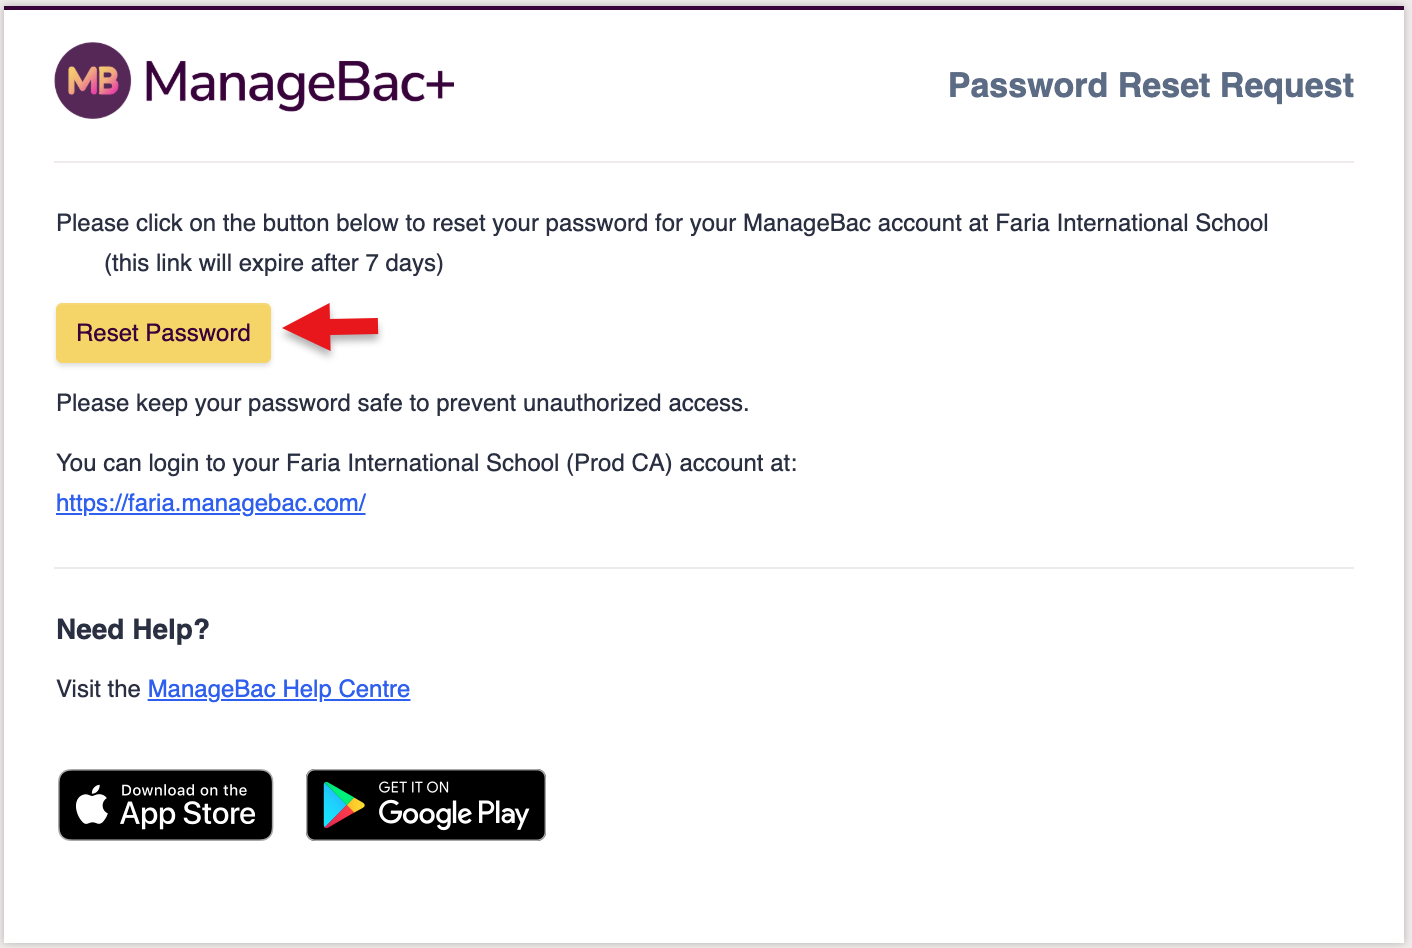Image resolution: width=1412 pixels, height=948 pixels.
Task: Click the 'Please click on the button below' line
Action: coord(661,223)
